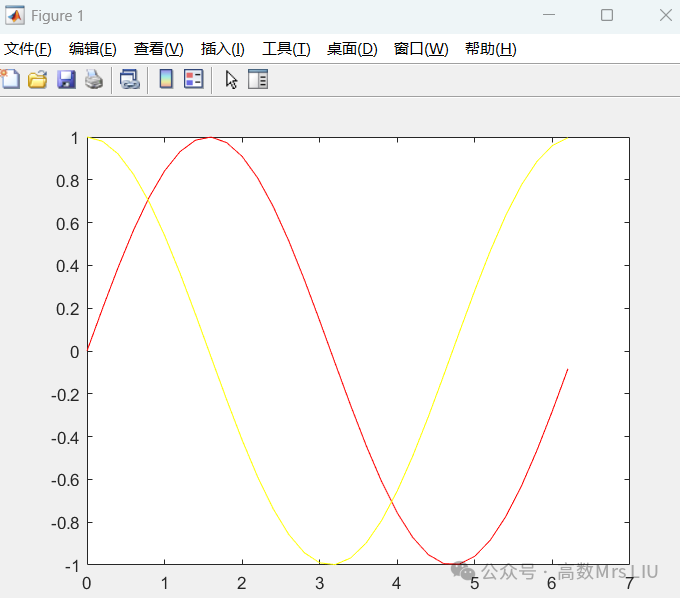The image size is (680, 598).
Task: Click the Link Plot toolbar icon
Action: point(130,79)
